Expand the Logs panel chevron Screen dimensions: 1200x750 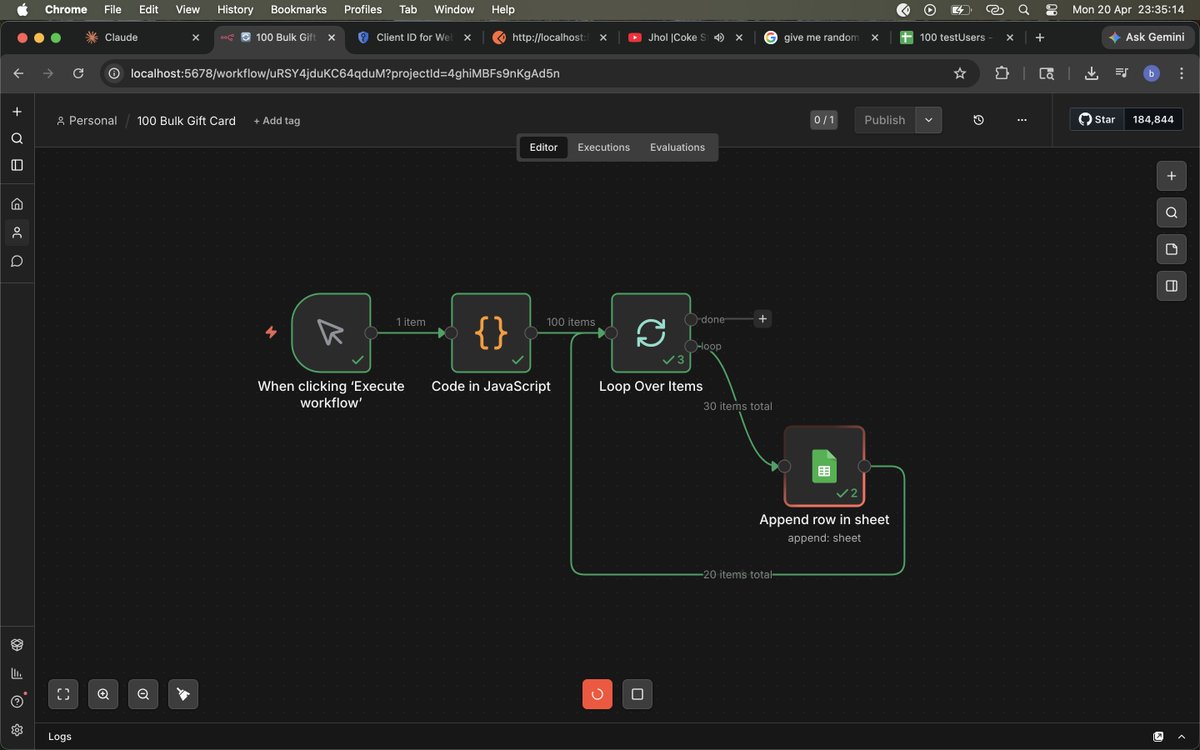(1183, 736)
